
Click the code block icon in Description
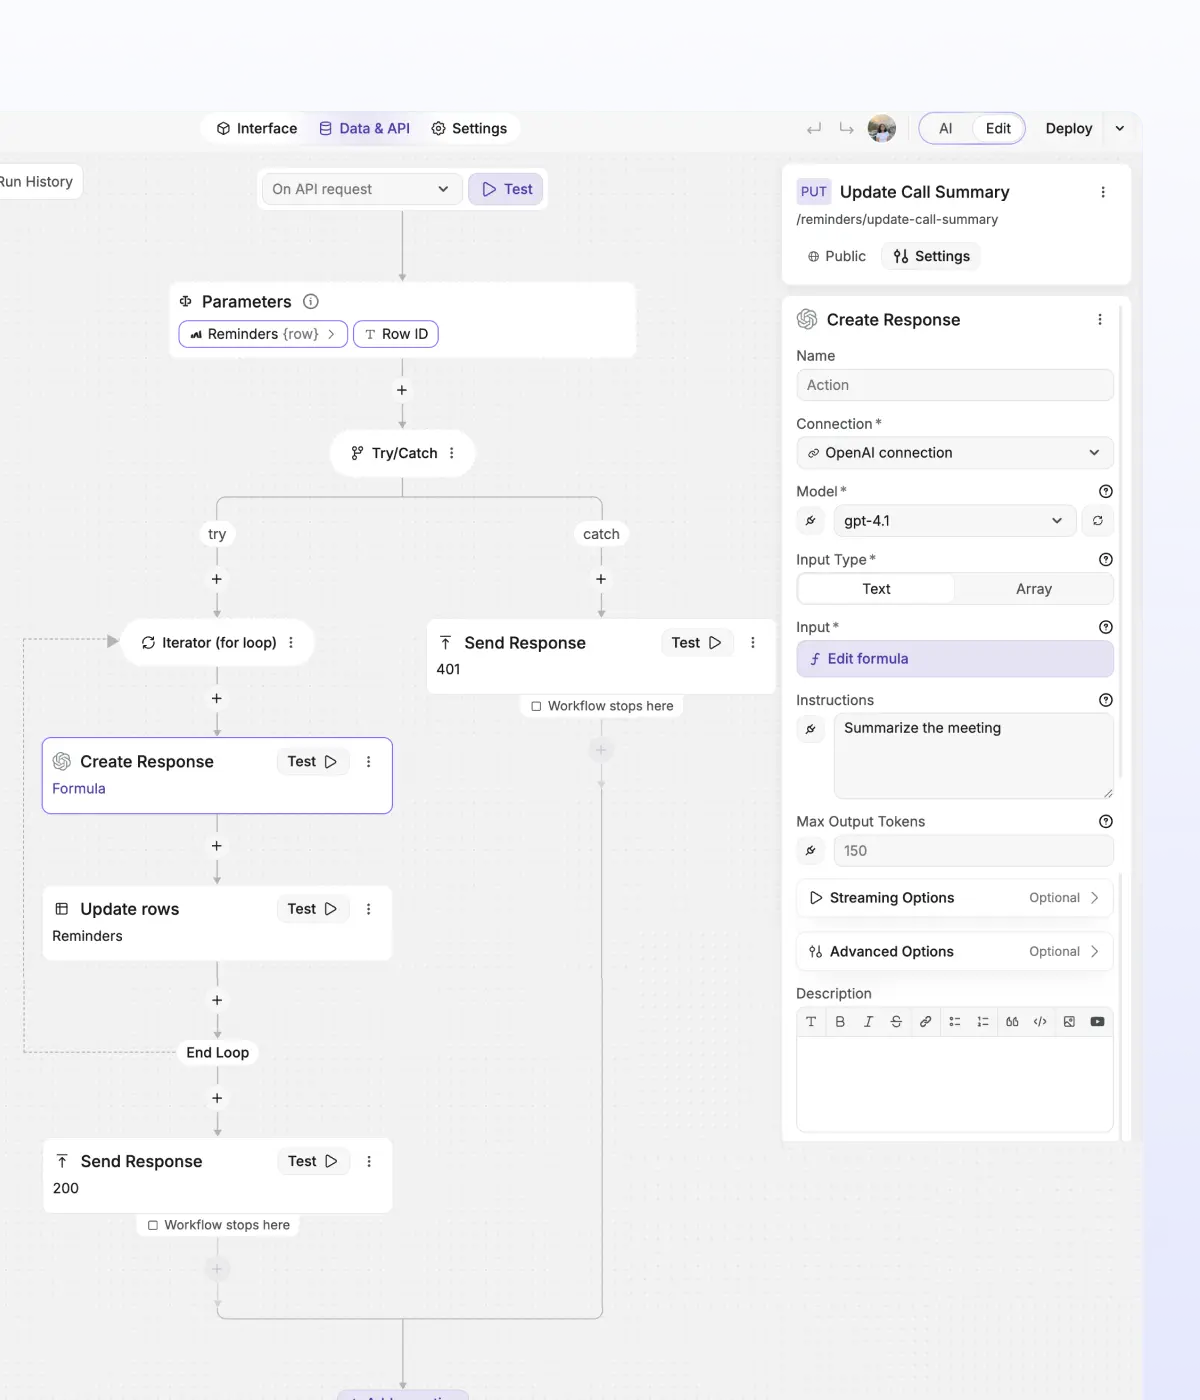pos(1040,1021)
